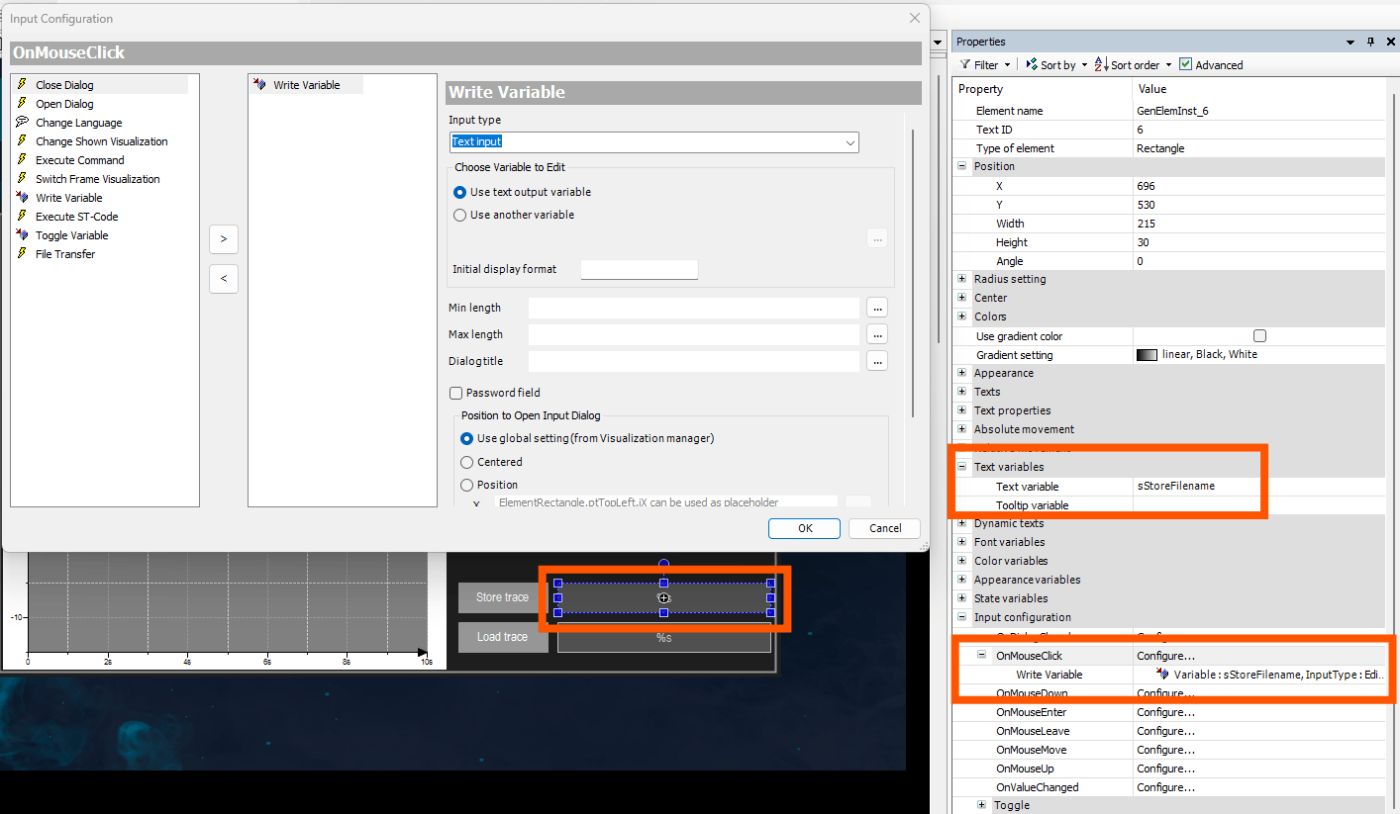Pick Change Shown Visualization action icon
This screenshot has width=1400, height=814.
coord(21,141)
